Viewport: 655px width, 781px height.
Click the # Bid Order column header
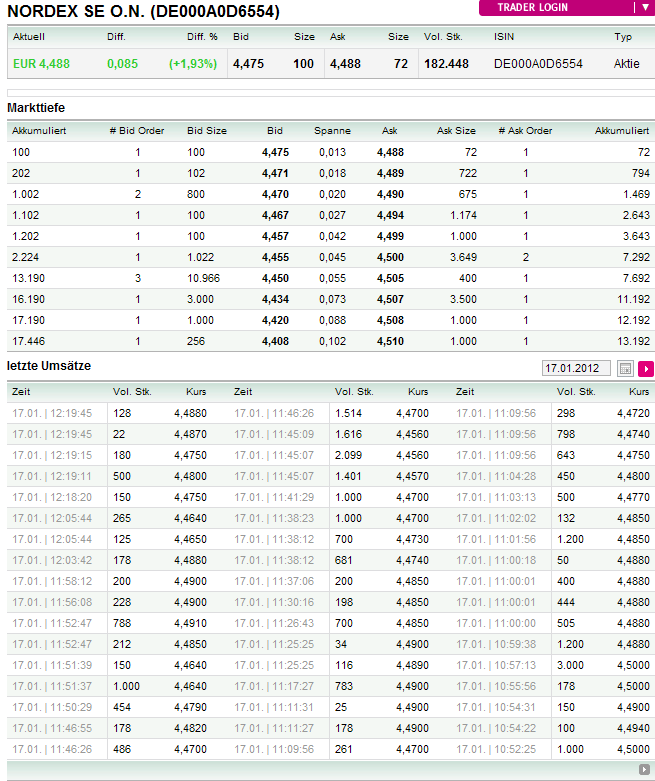[136, 131]
